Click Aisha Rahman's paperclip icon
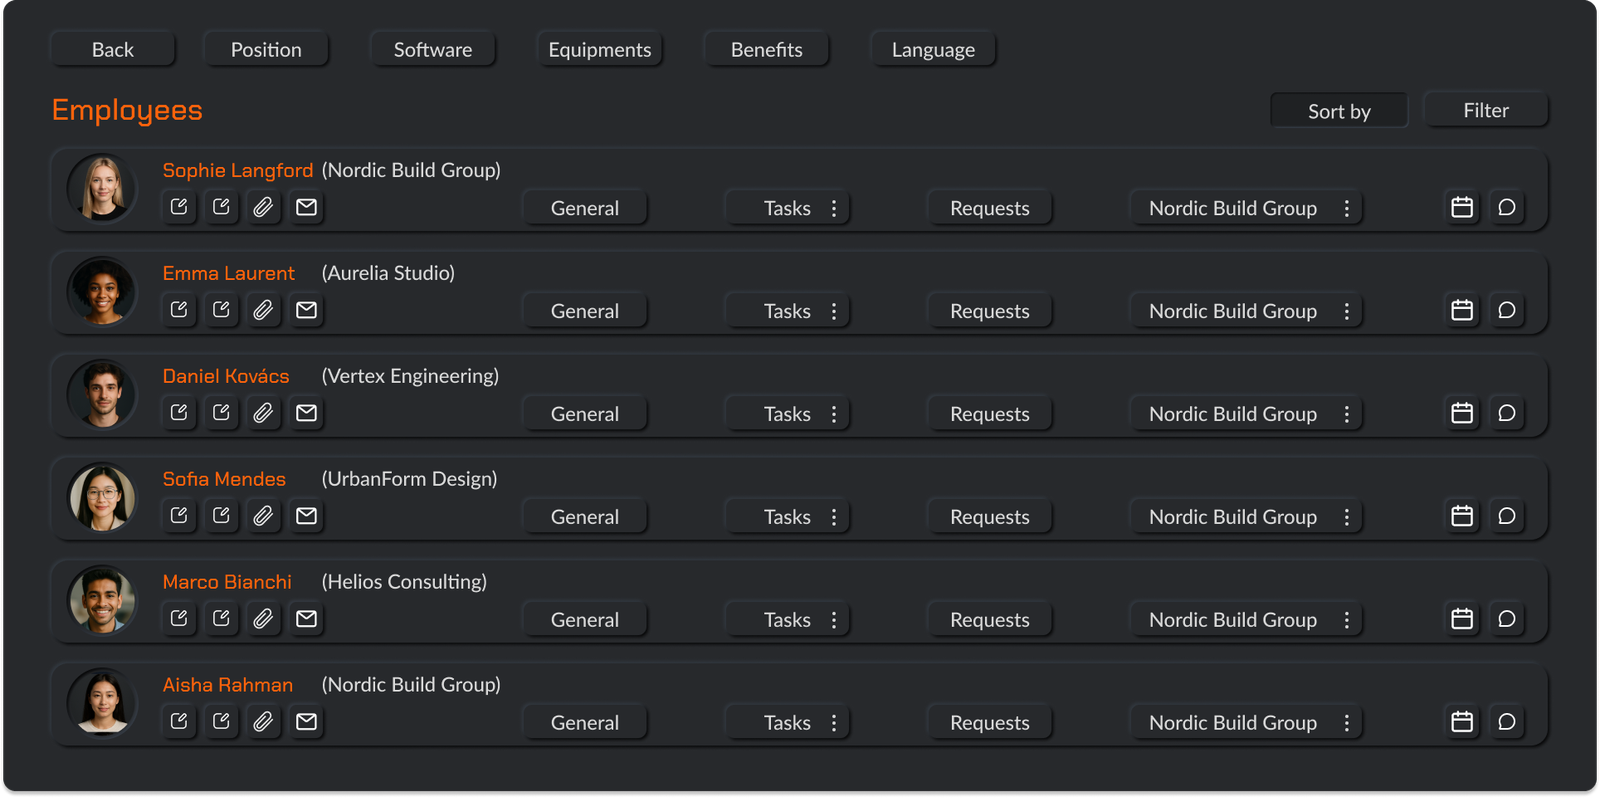 point(263,722)
